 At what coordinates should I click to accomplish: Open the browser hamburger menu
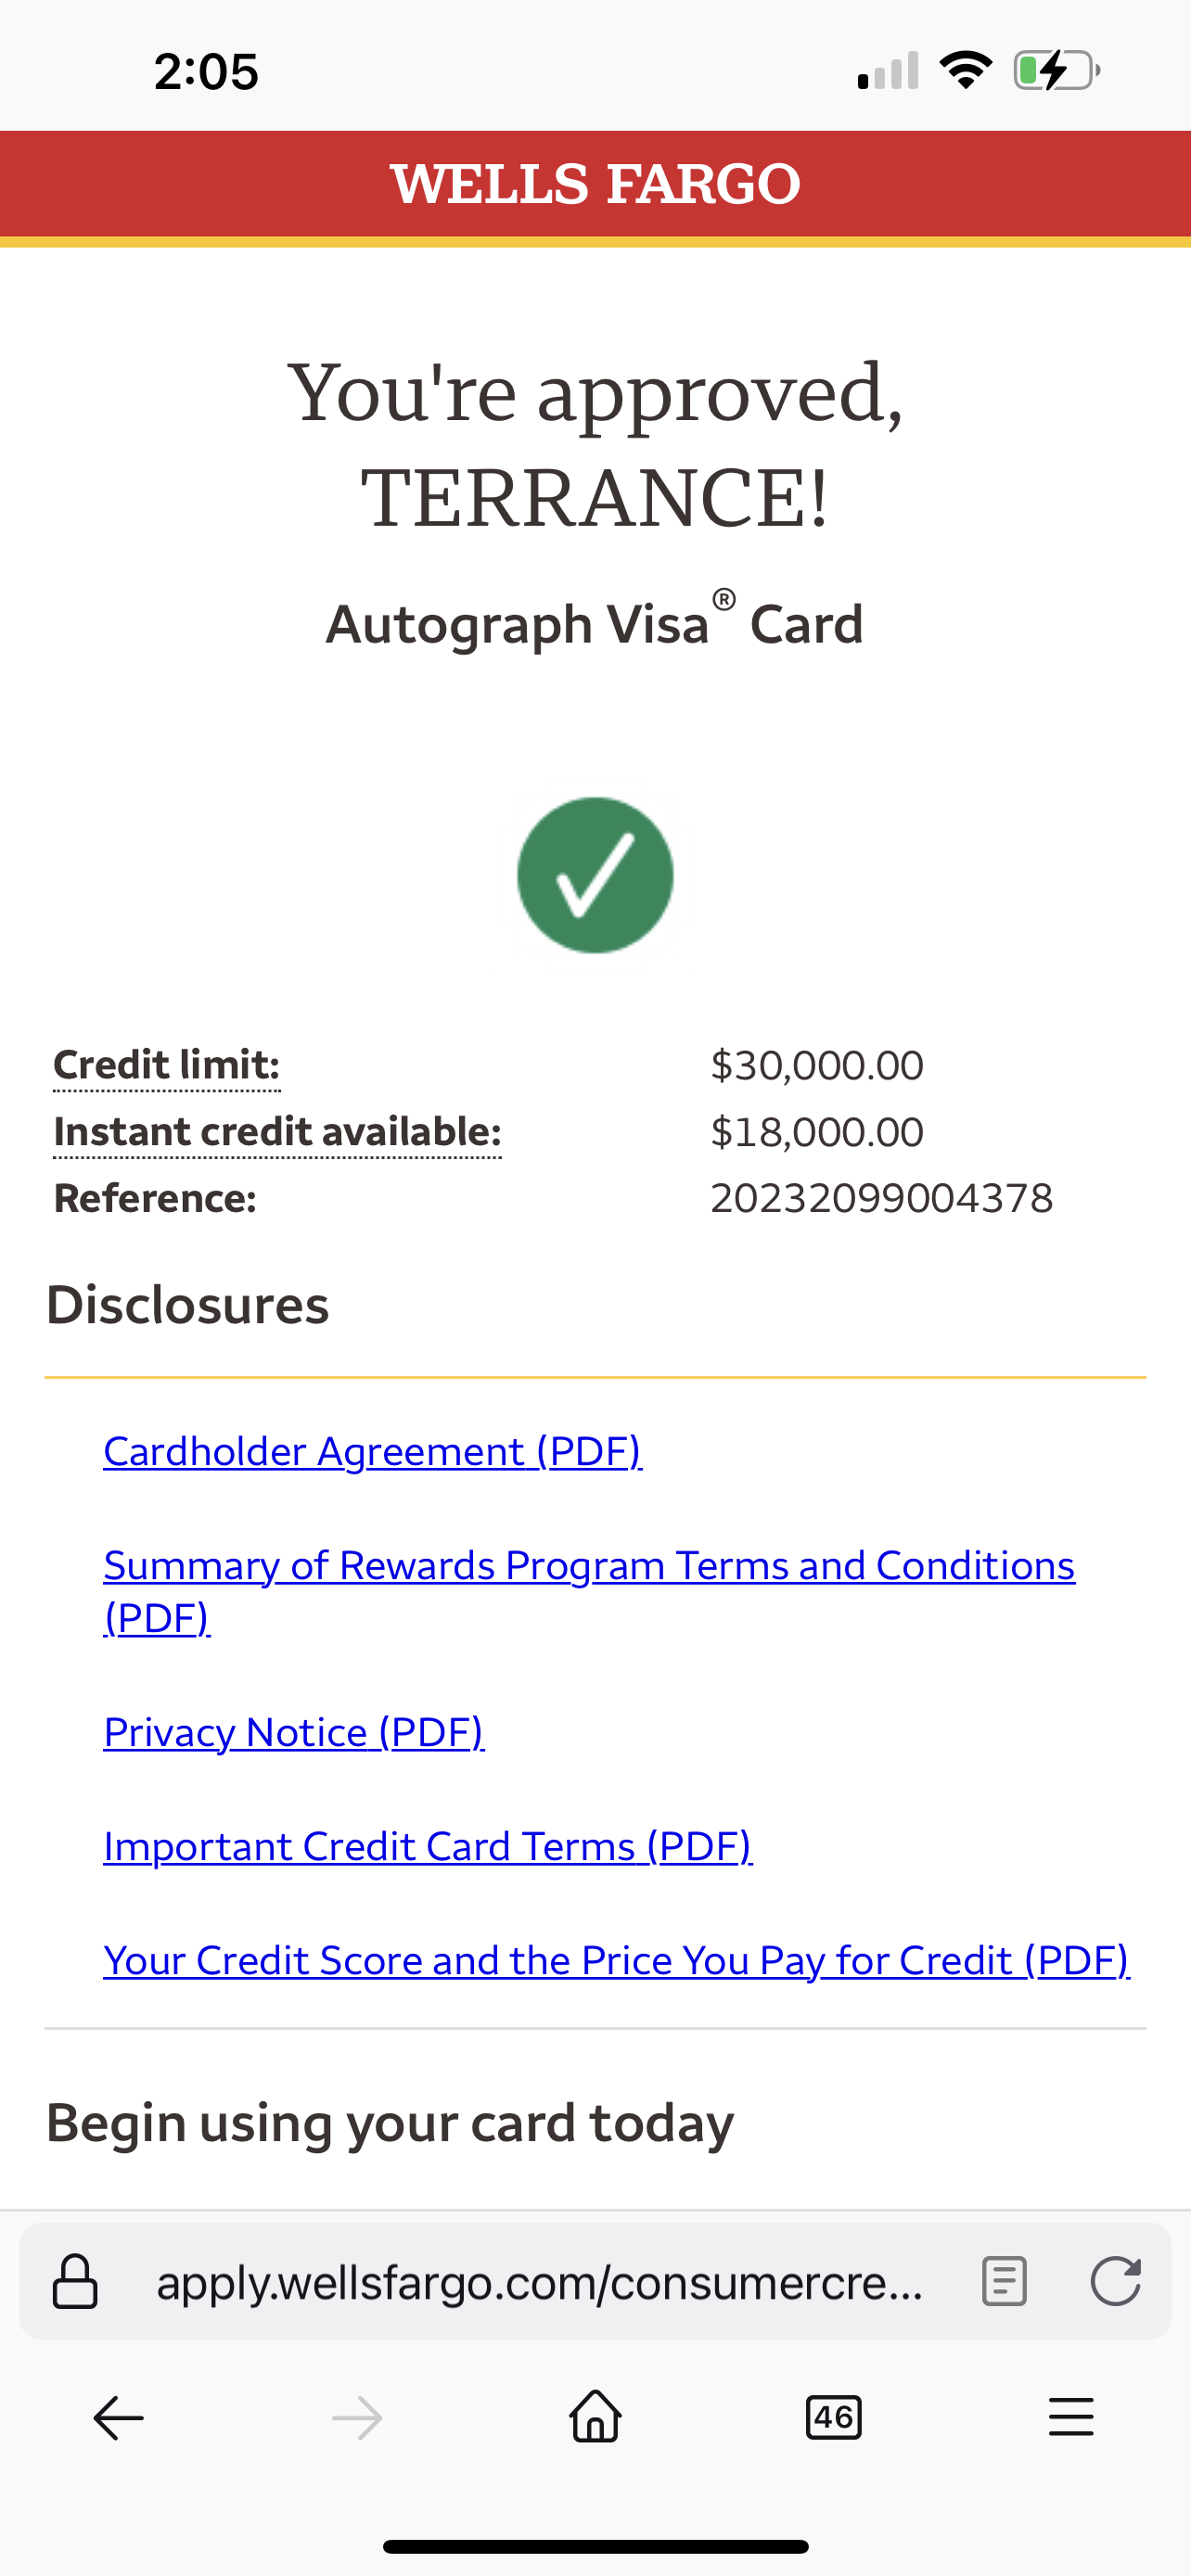tap(1071, 2418)
